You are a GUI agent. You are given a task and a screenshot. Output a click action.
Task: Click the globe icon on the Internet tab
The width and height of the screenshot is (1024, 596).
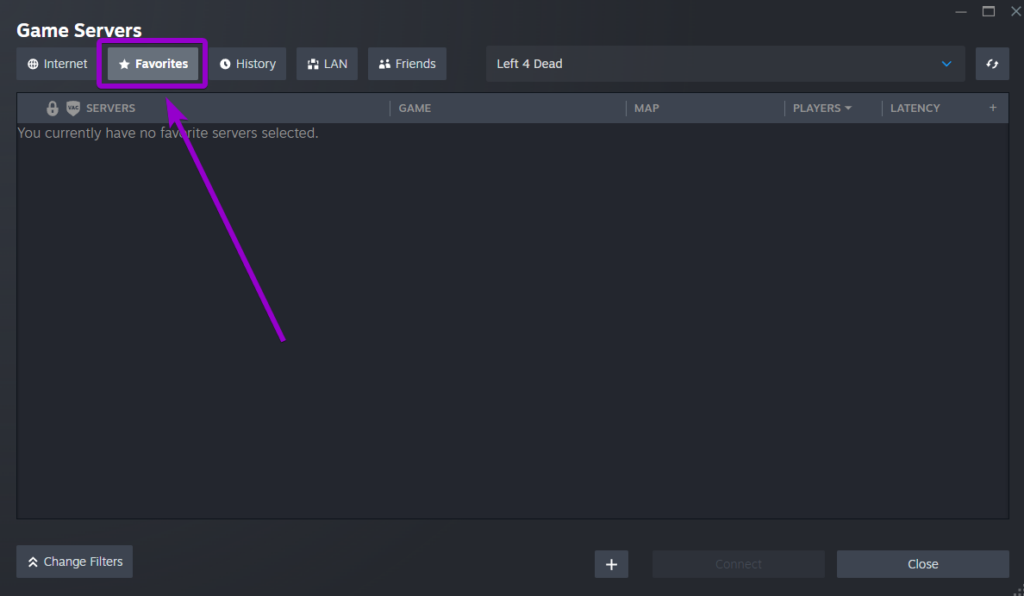33,63
